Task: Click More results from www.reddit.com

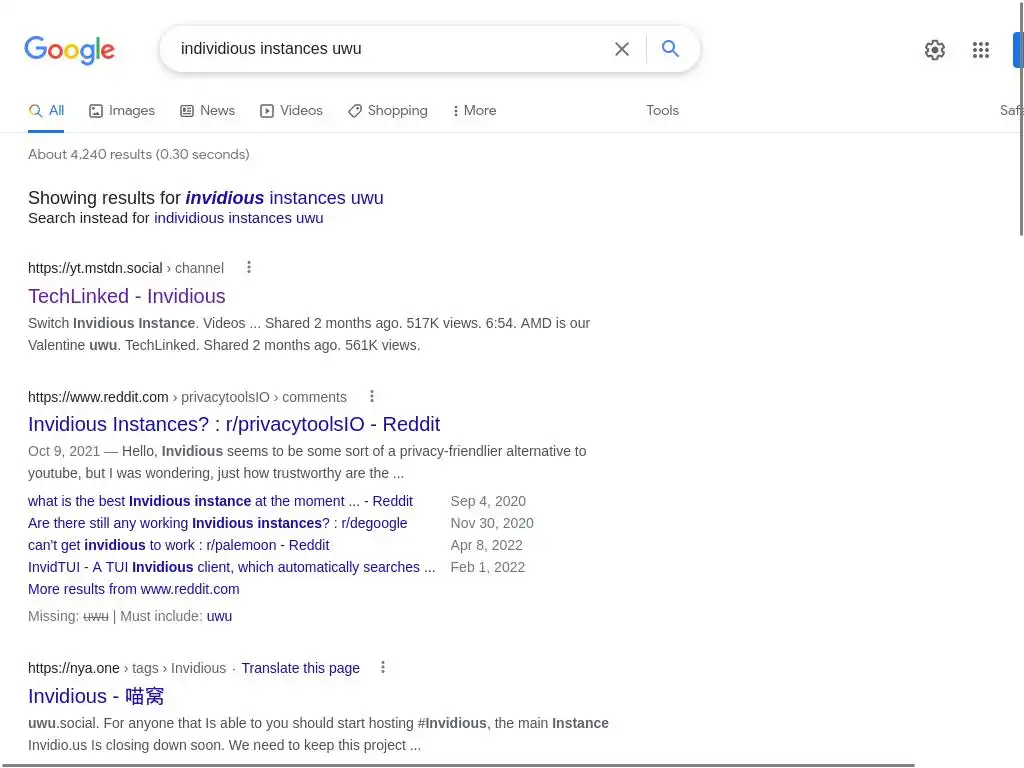Action: pyautogui.click(x=133, y=589)
